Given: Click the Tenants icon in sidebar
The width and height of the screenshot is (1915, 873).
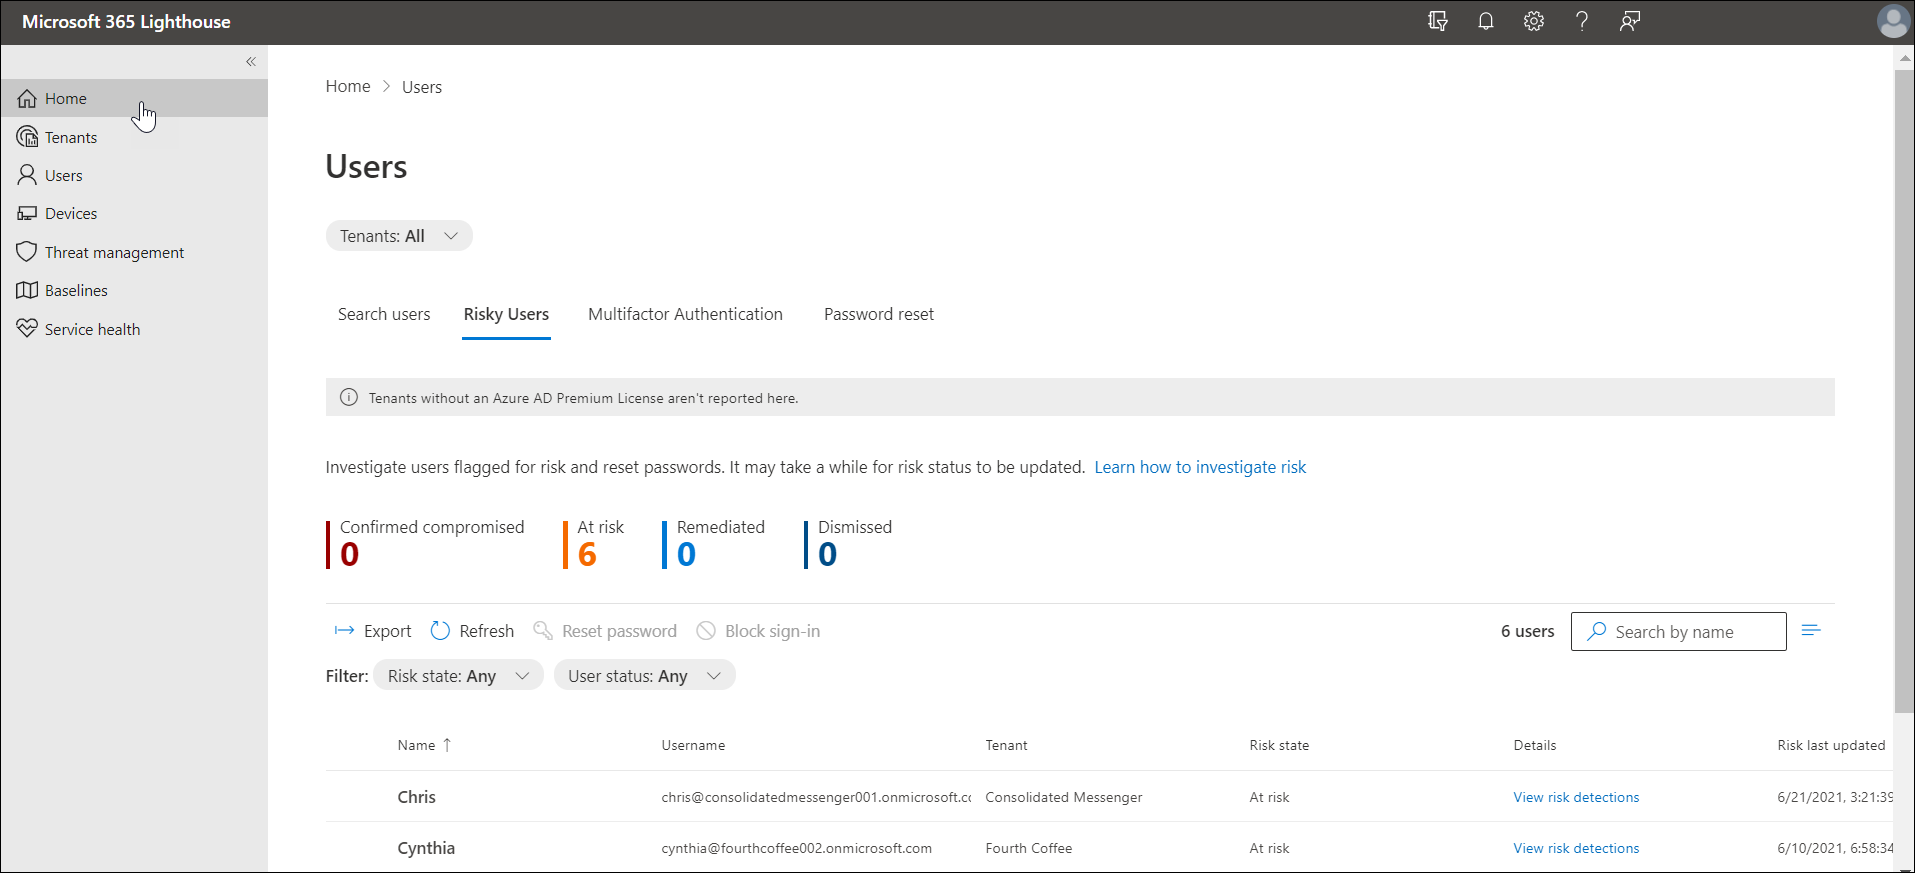Looking at the screenshot, I should tap(27, 137).
